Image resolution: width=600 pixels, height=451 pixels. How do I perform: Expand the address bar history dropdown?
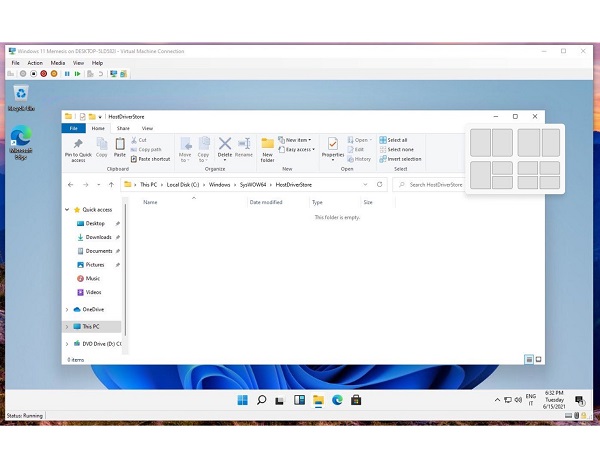coord(365,184)
